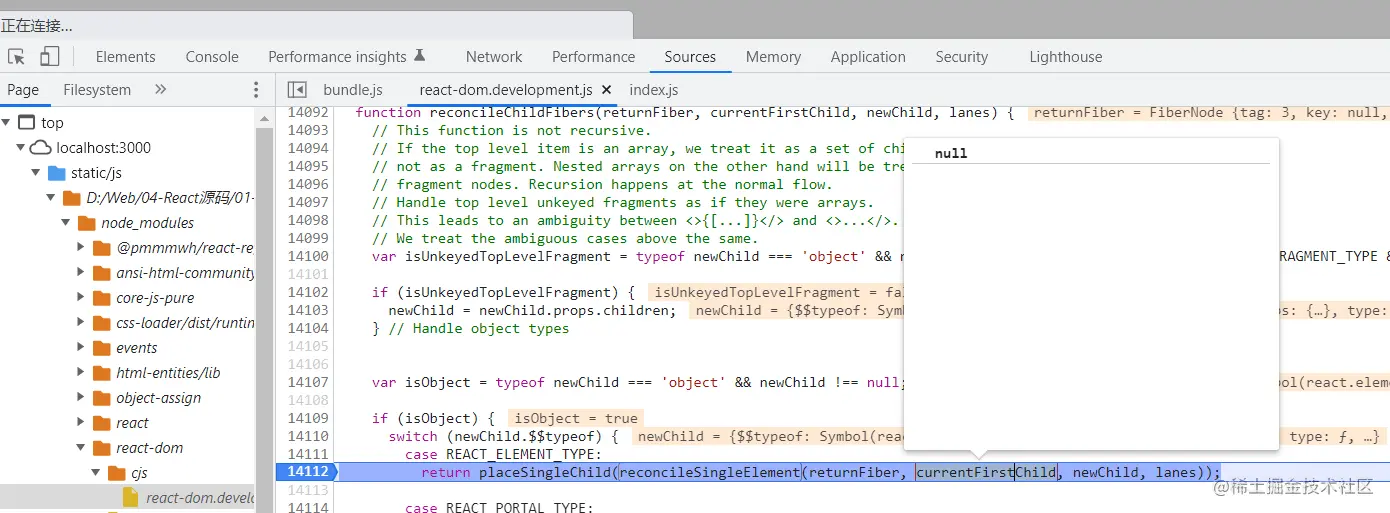This screenshot has height=513, width=1390.
Task: Set a breakpoint on line 14109
Action: coord(308,418)
